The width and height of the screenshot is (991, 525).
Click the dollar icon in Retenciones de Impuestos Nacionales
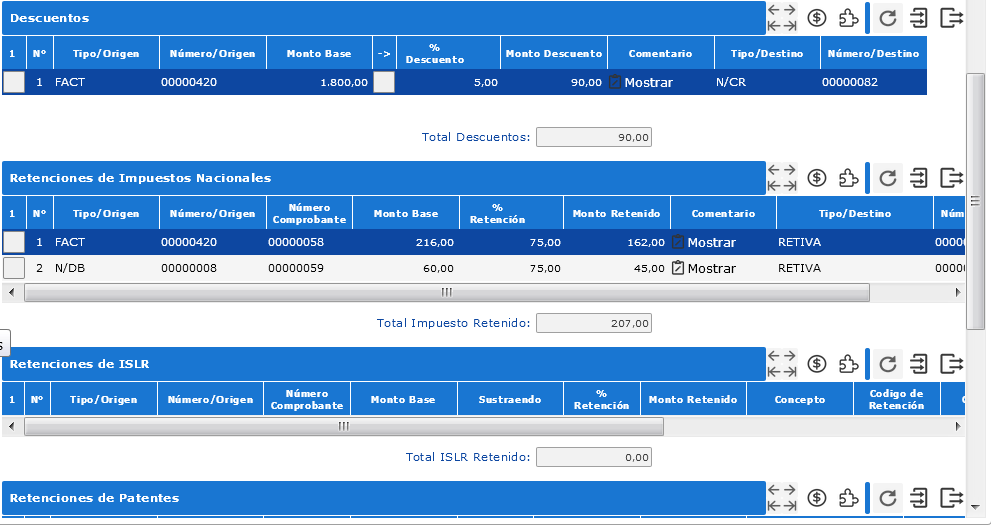click(817, 178)
